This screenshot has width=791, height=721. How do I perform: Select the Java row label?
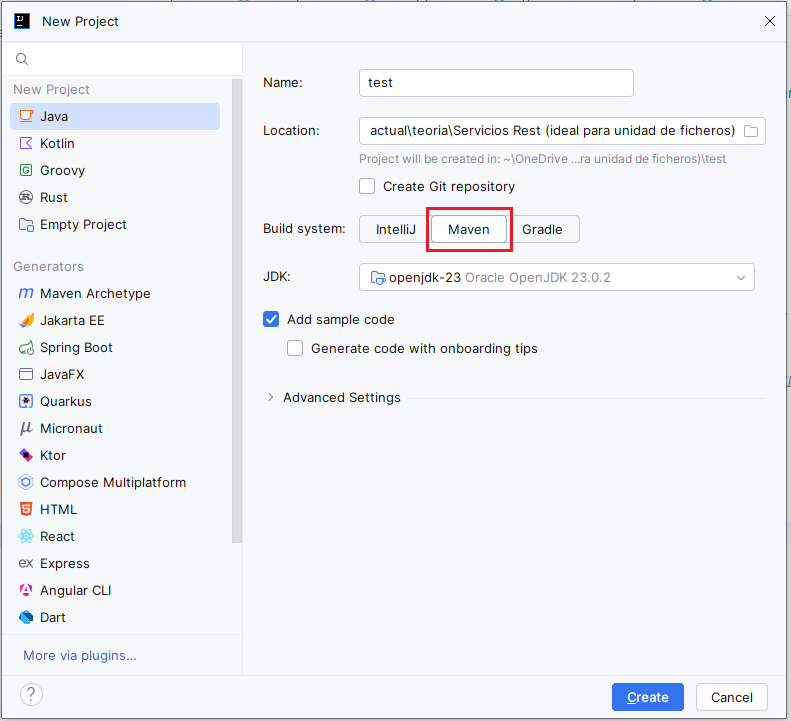pyautogui.click(x=54, y=117)
